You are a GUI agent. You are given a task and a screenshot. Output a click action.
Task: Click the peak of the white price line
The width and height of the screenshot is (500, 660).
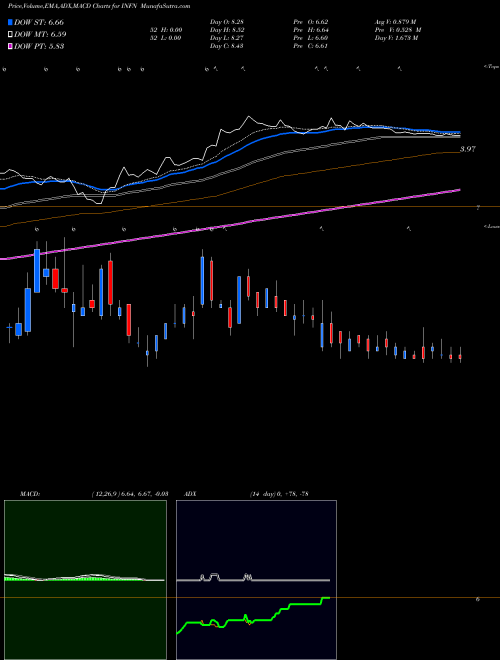pos(249,117)
